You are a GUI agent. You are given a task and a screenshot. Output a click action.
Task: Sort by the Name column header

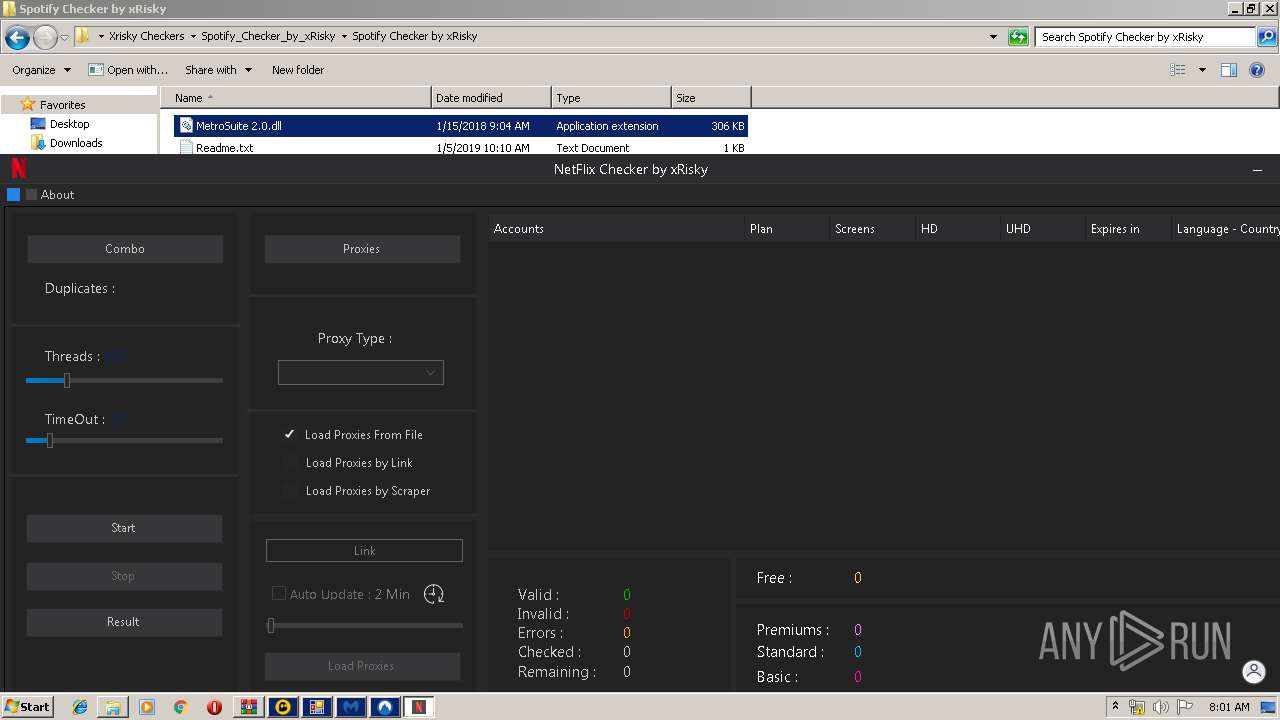coord(296,98)
